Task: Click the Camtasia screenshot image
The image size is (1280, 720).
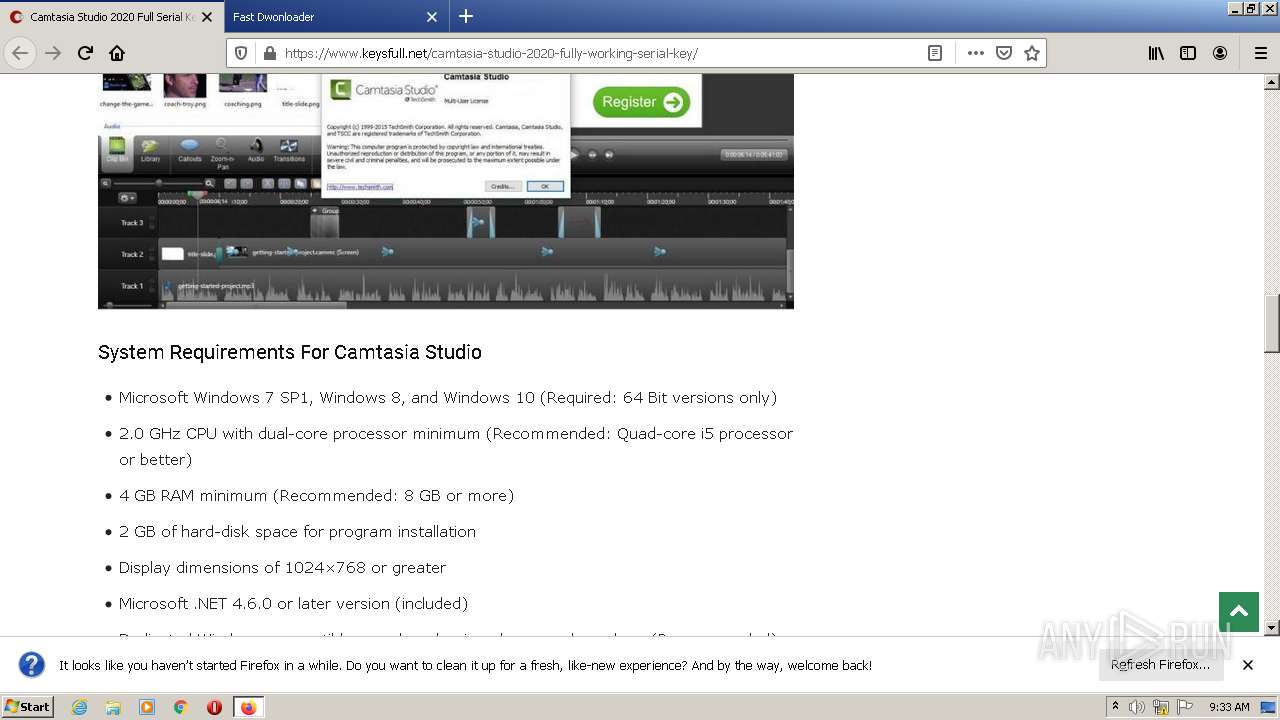Action: coord(446,191)
